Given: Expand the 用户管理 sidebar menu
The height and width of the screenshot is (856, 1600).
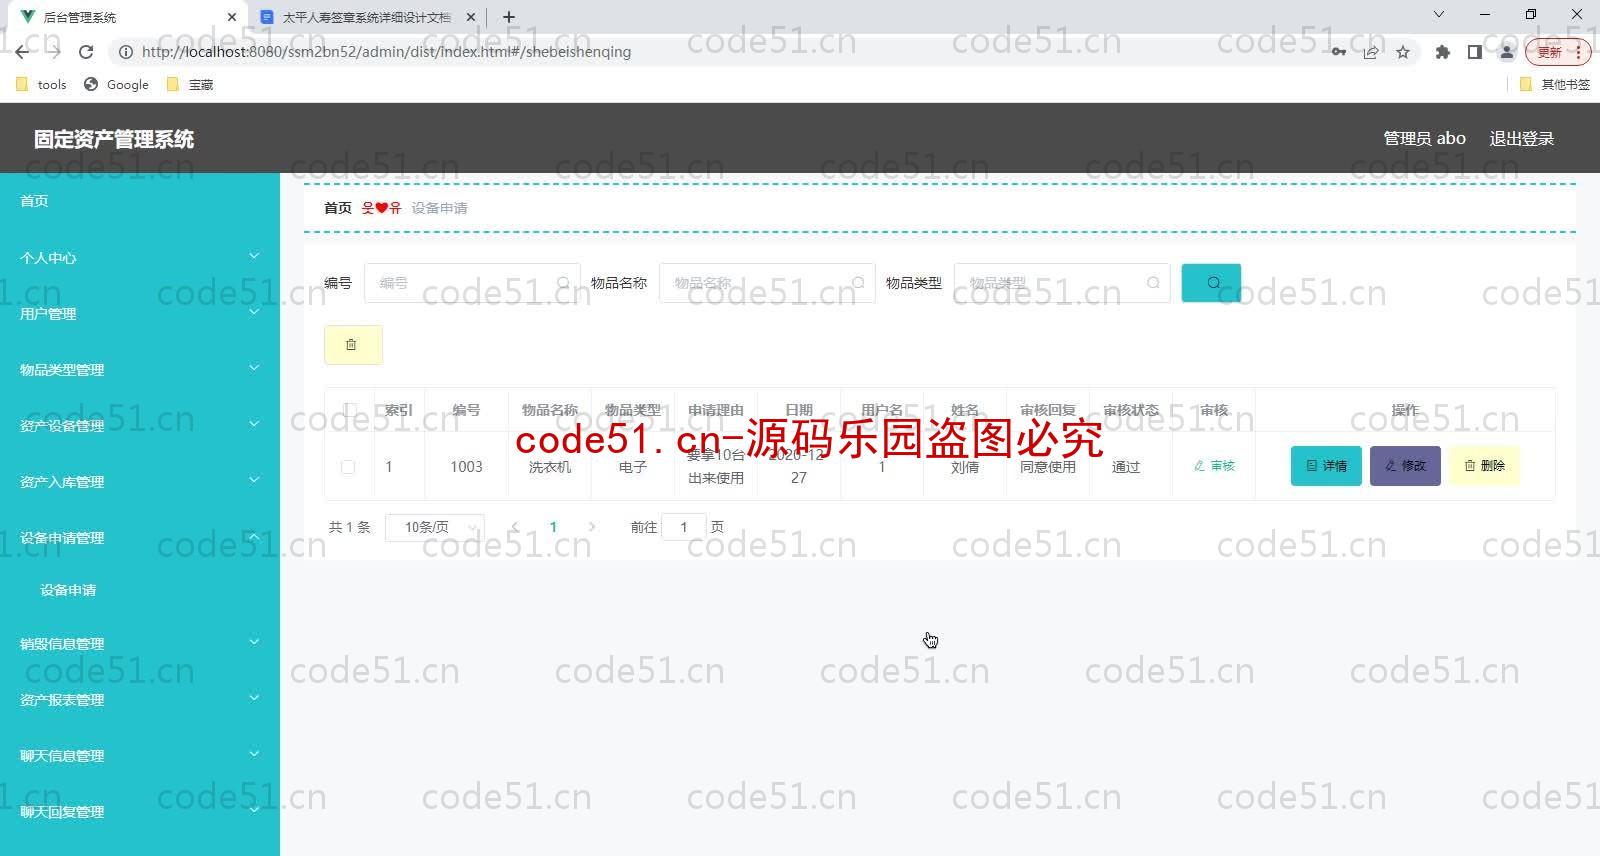Looking at the screenshot, I should tap(140, 314).
